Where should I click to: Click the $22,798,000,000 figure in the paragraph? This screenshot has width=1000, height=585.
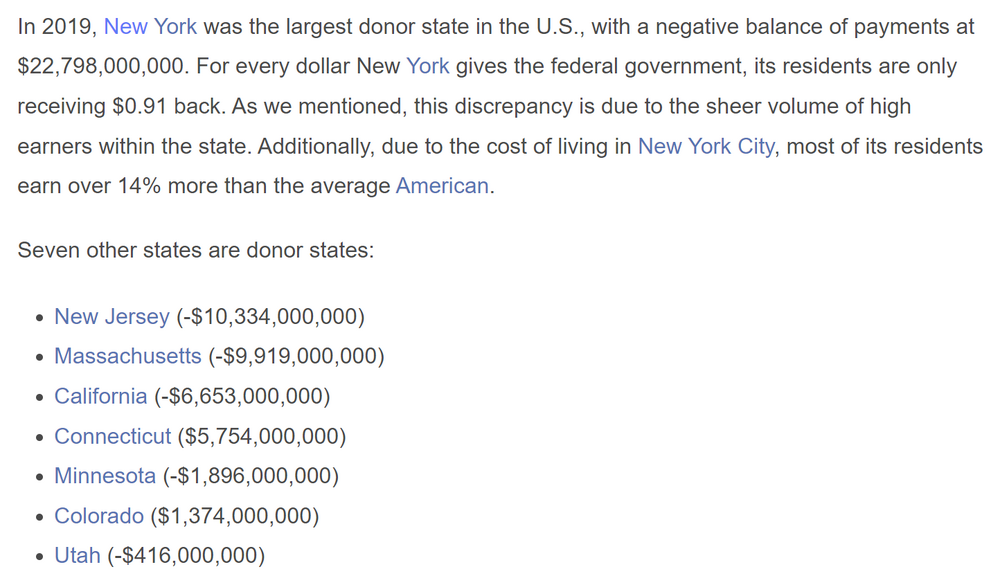point(100,67)
